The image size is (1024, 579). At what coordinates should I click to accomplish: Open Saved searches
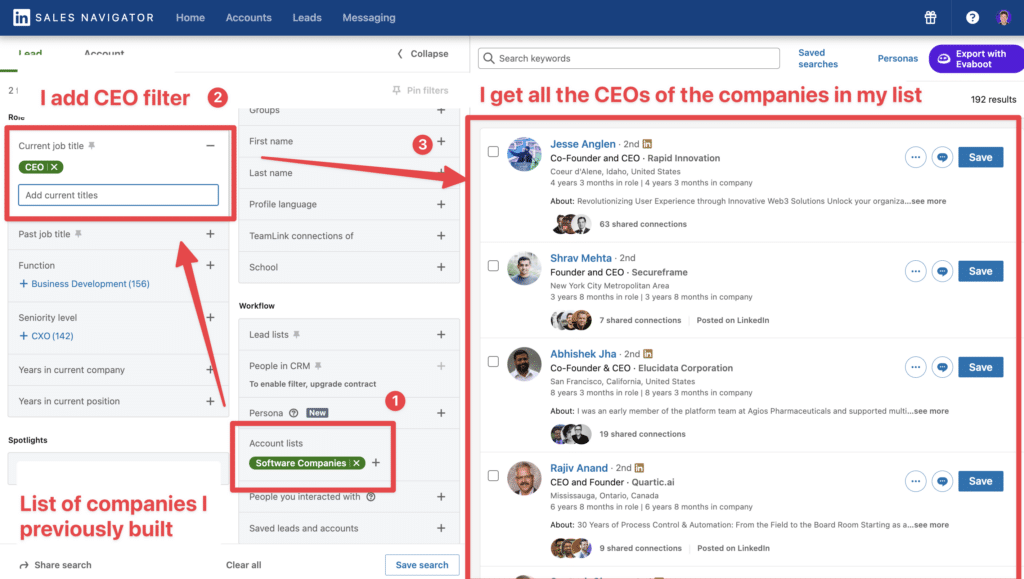point(818,58)
